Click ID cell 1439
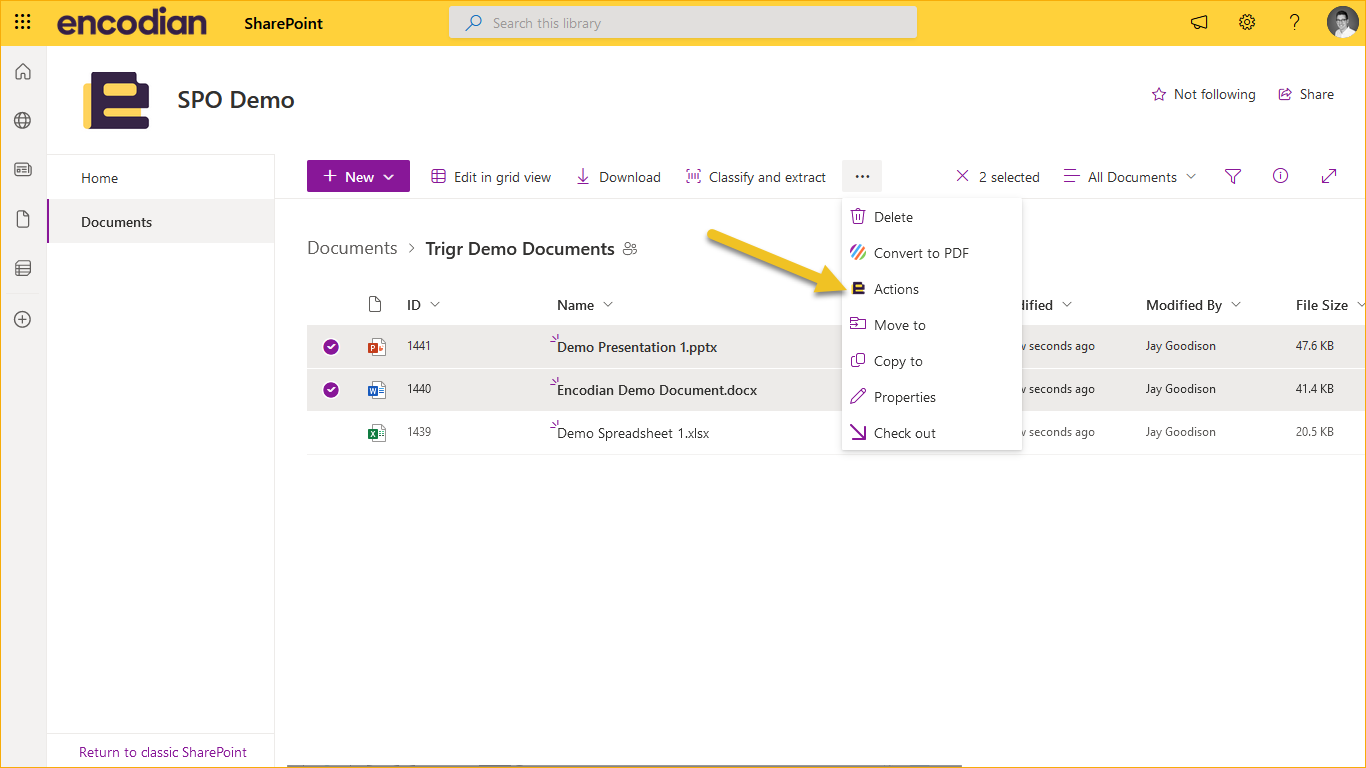The width and height of the screenshot is (1366, 768). (x=419, y=432)
